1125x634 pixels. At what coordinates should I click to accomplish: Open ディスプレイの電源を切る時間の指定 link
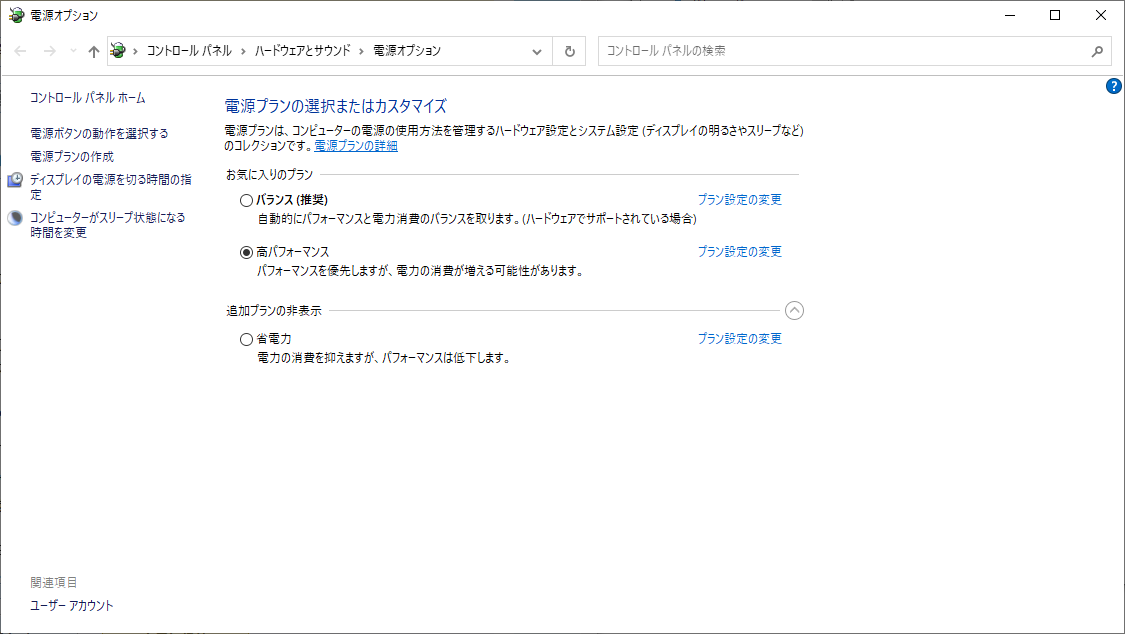click(110, 186)
